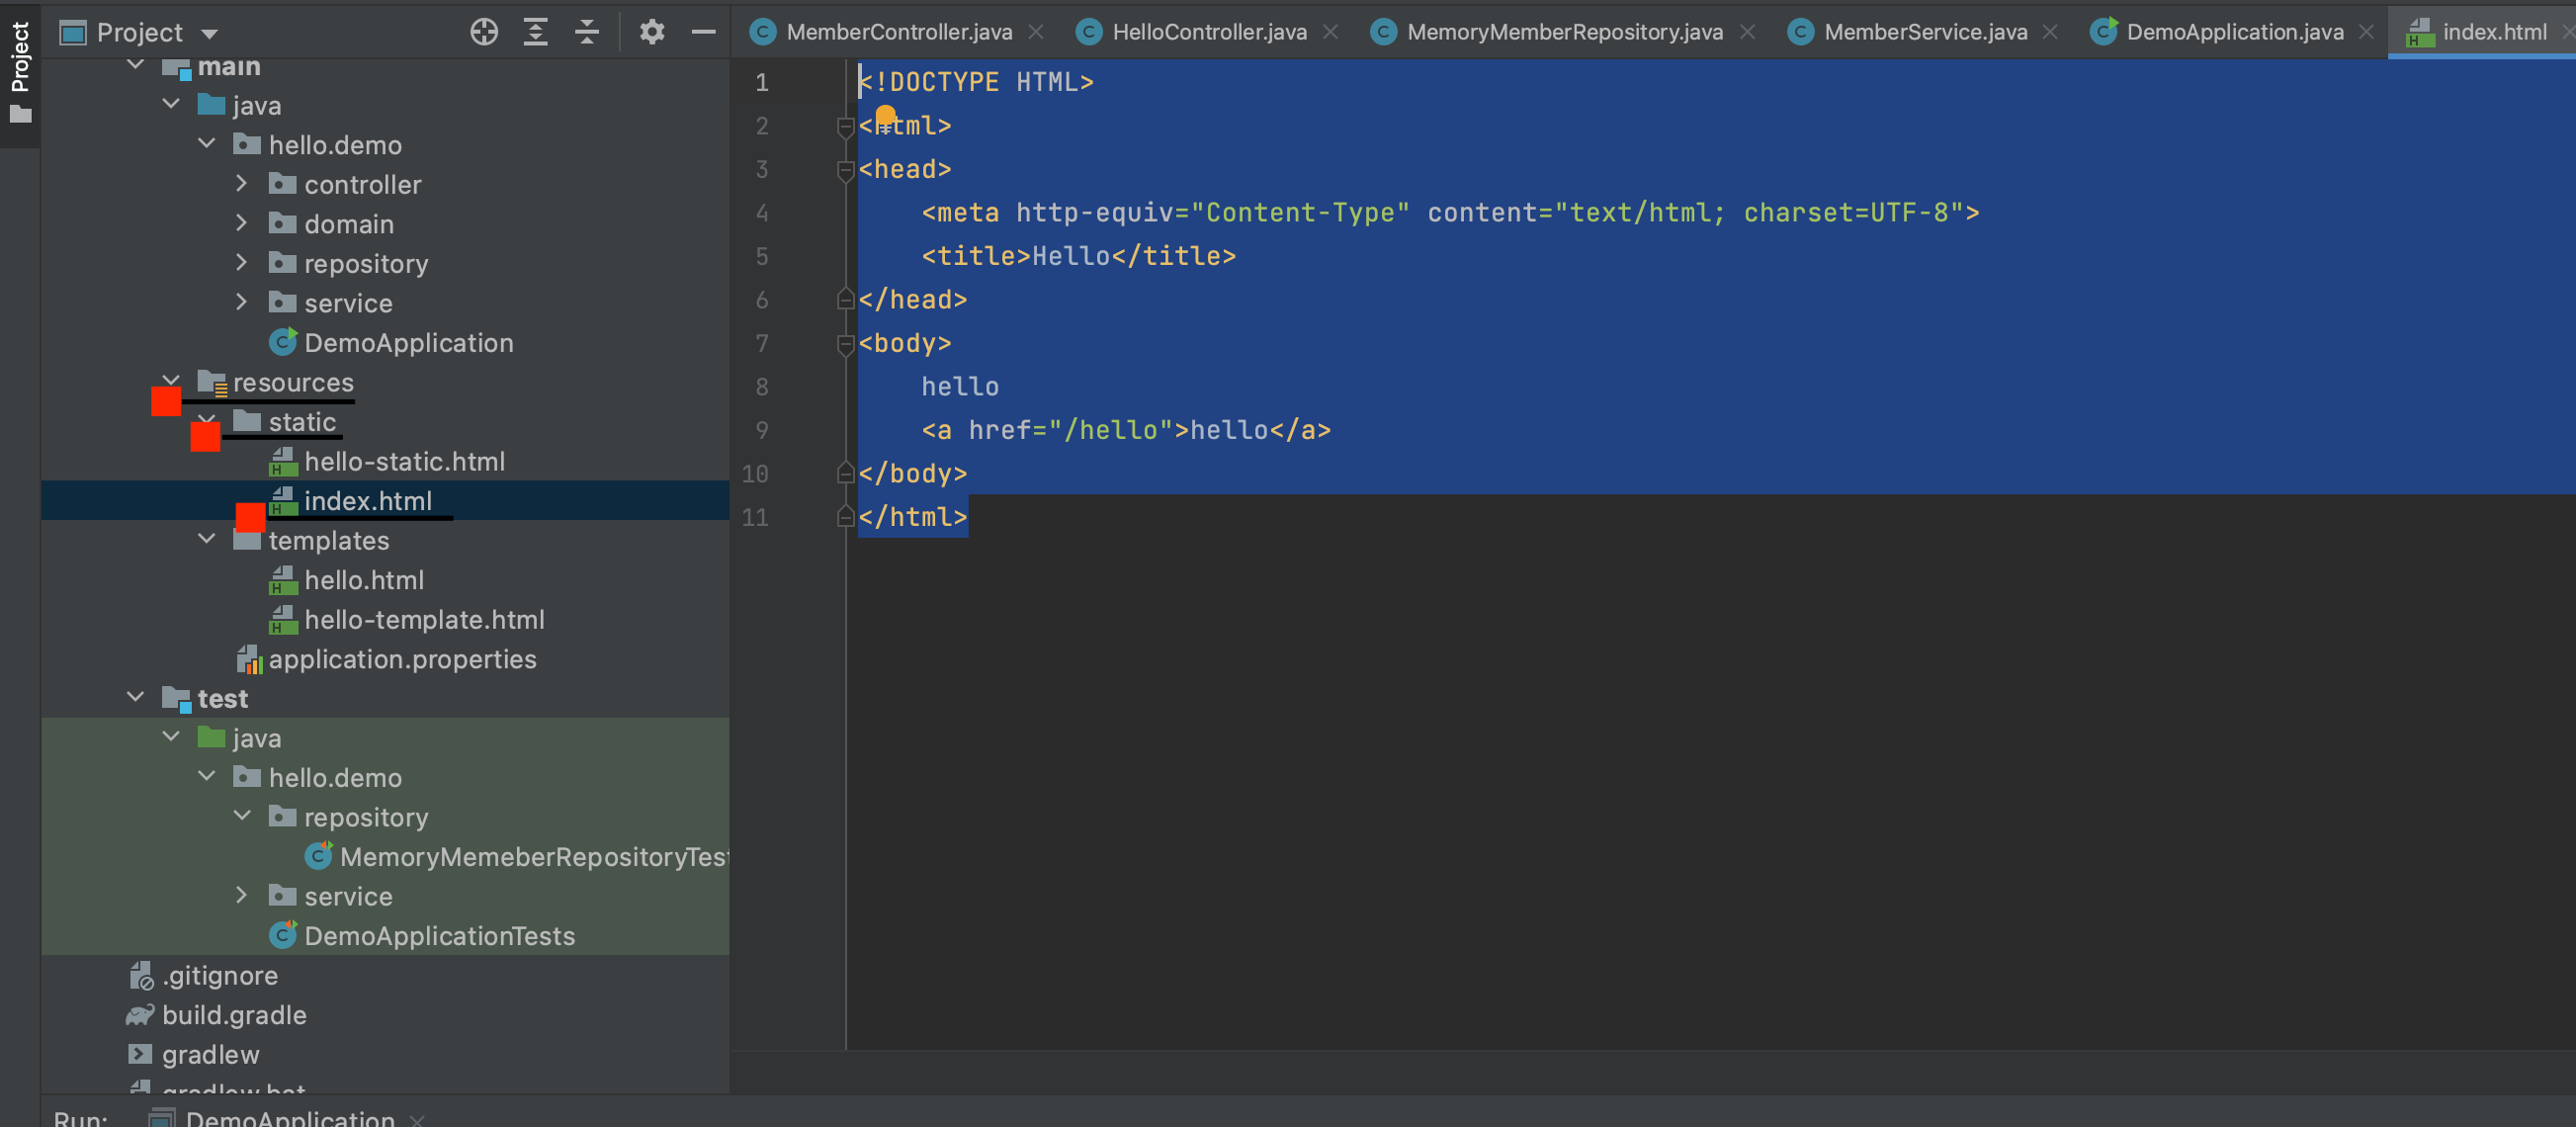Open the build.gradle file
The width and height of the screenshot is (2576, 1127).
click(x=234, y=1015)
